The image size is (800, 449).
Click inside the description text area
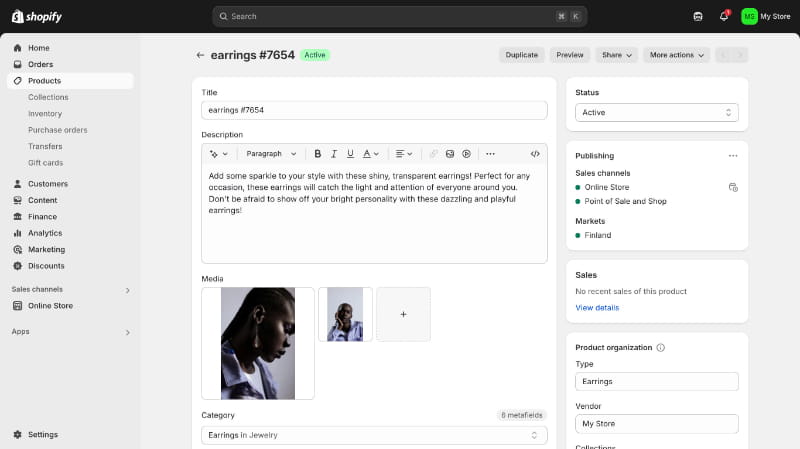[x=374, y=213]
